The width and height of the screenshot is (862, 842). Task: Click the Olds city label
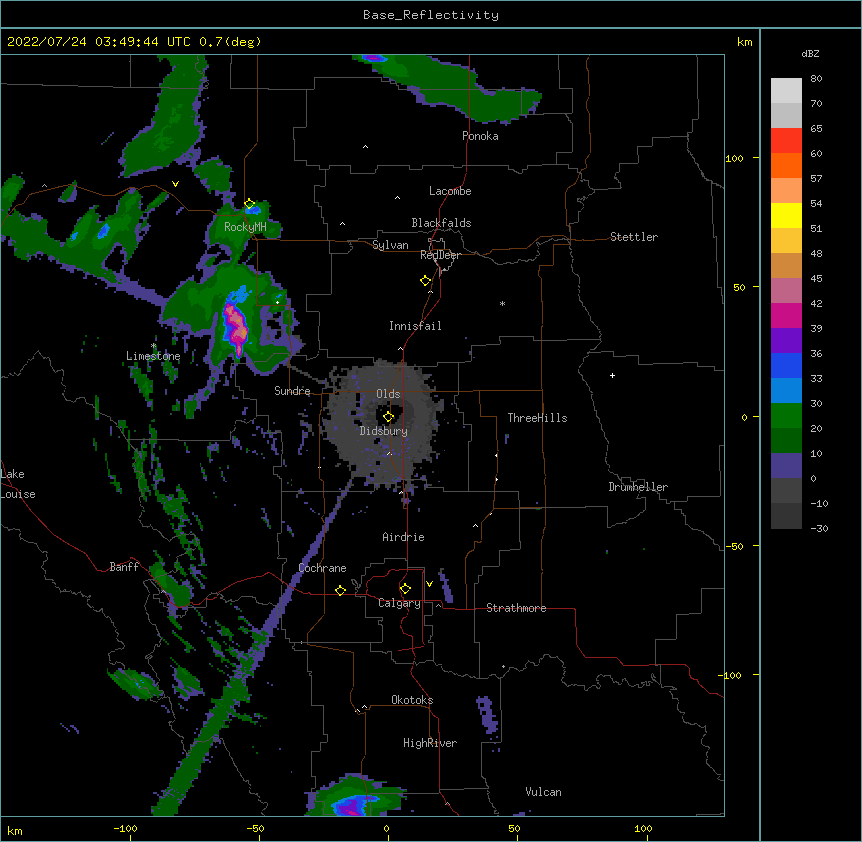tap(388, 394)
